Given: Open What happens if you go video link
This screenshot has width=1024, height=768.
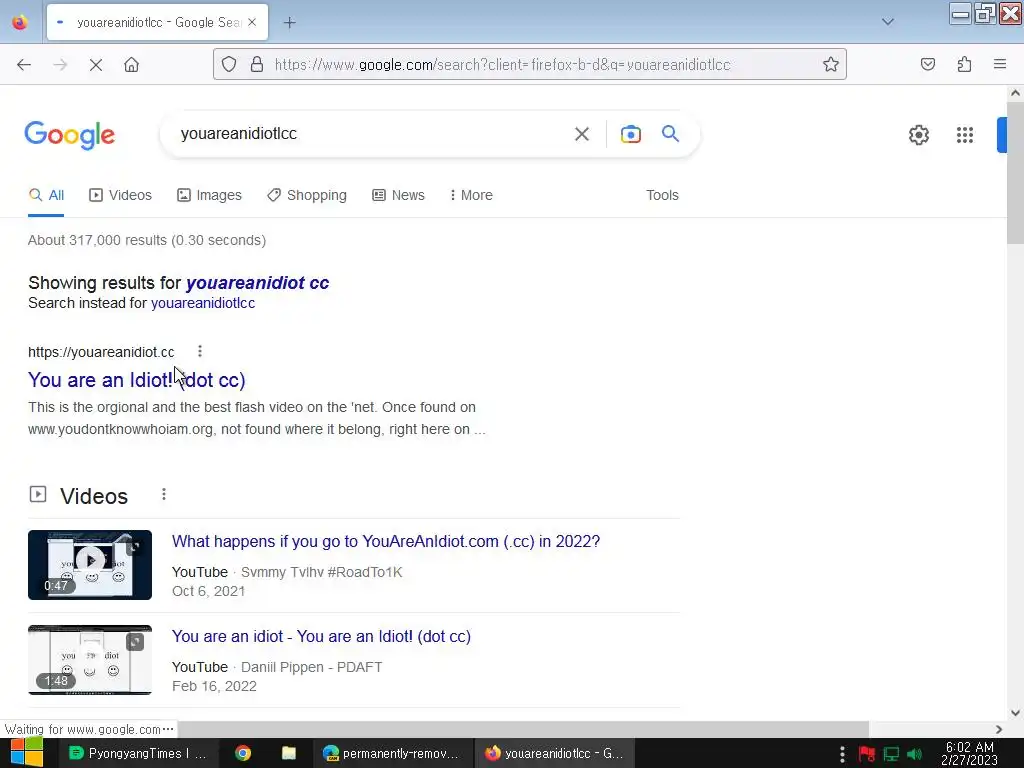Looking at the screenshot, I should pos(386,541).
